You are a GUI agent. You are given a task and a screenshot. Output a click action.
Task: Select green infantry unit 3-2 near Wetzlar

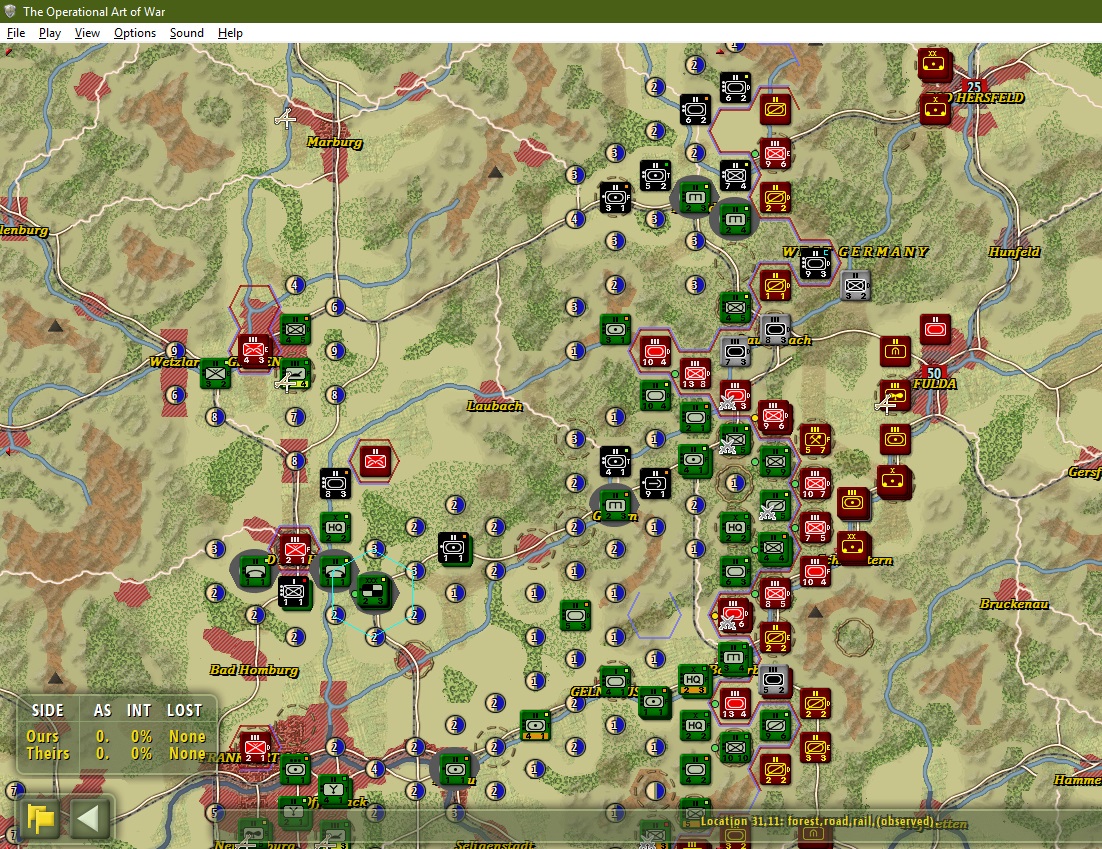[x=214, y=374]
